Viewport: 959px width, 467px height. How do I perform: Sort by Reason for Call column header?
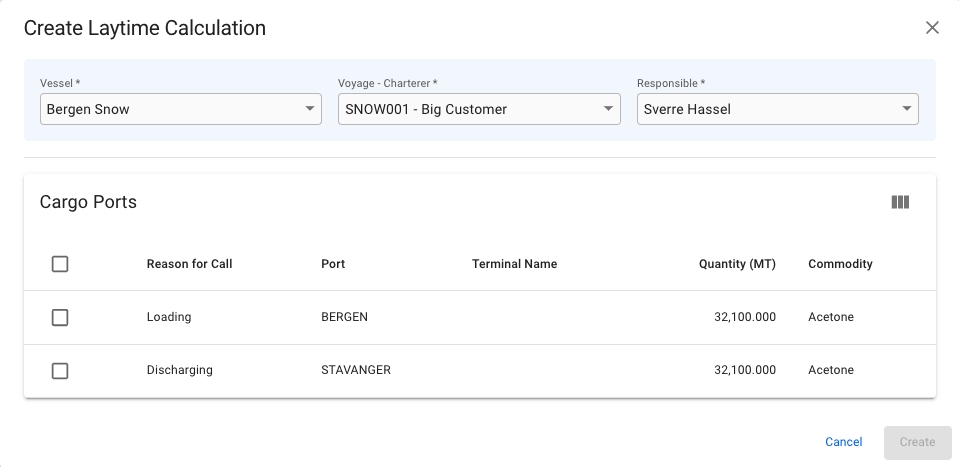(x=189, y=264)
